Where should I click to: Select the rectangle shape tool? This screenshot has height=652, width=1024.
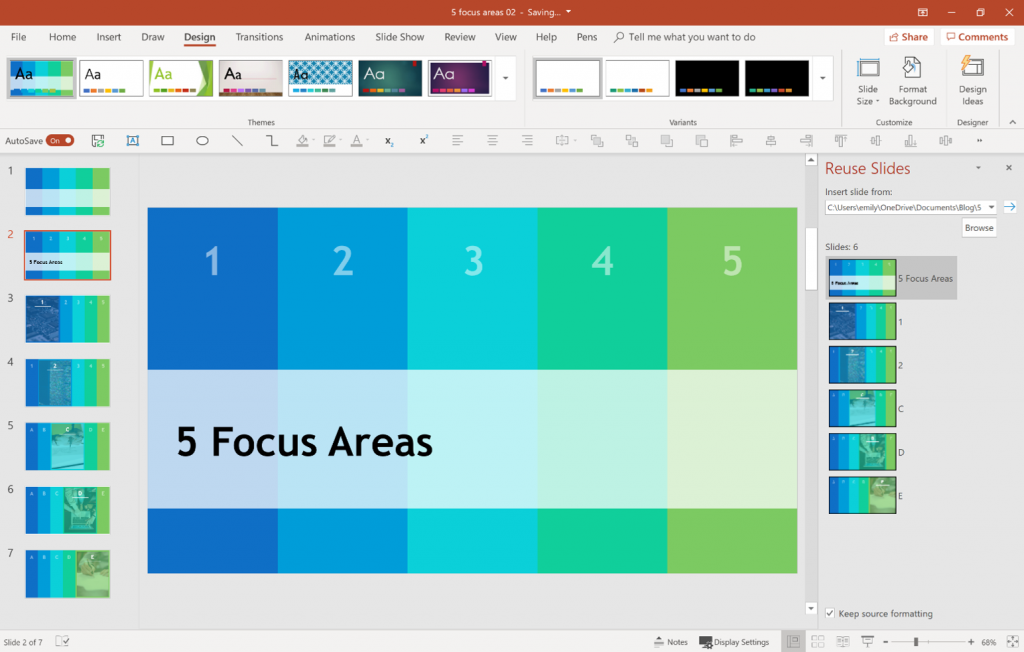coord(167,140)
